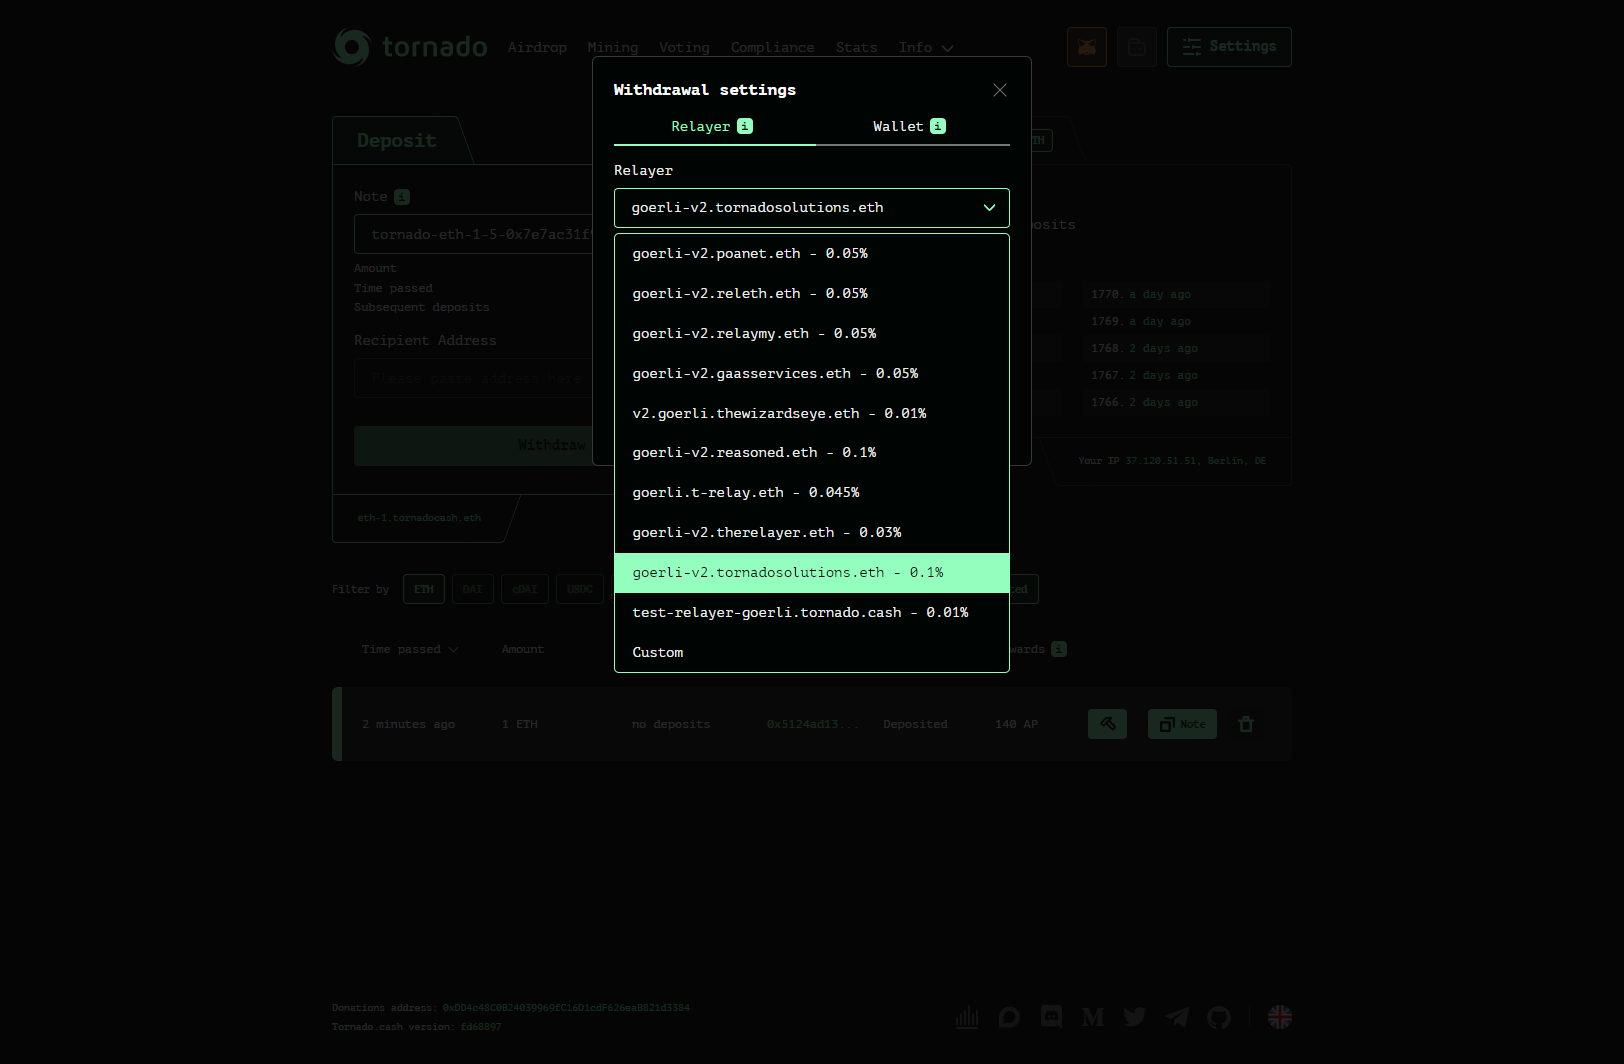Screen dimensions: 1624x1064
Task: Click the Note input field
Action: tap(474, 234)
